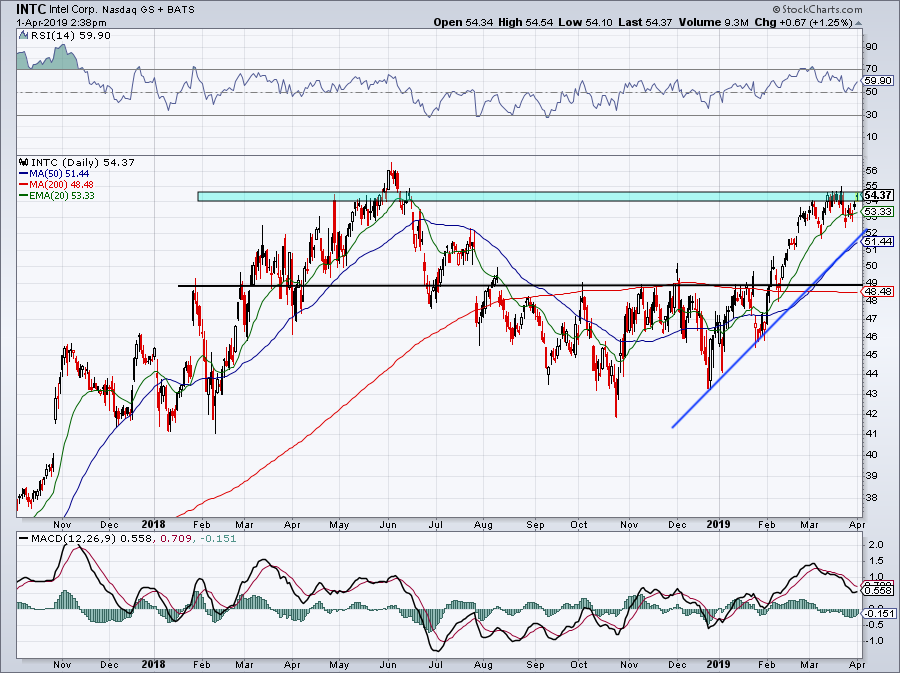
Task: Click the 56 label on price axis
Action: pos(871,170)
